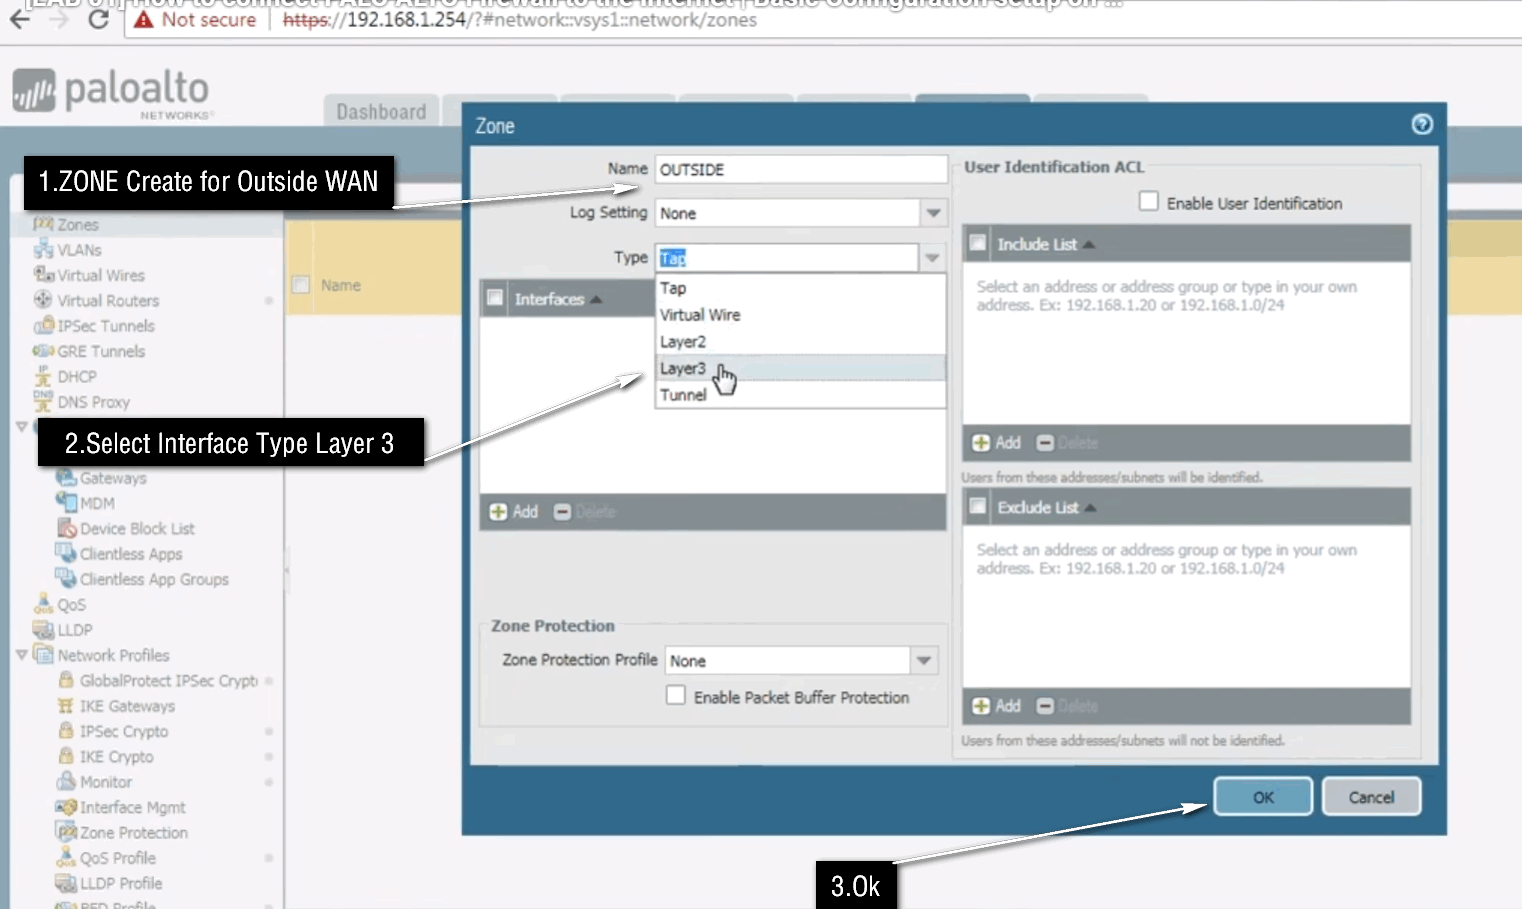The height and width of the screenshot is (909, 1522).
Task: Collapse the Network Profiles tree node
Action: 21,655
